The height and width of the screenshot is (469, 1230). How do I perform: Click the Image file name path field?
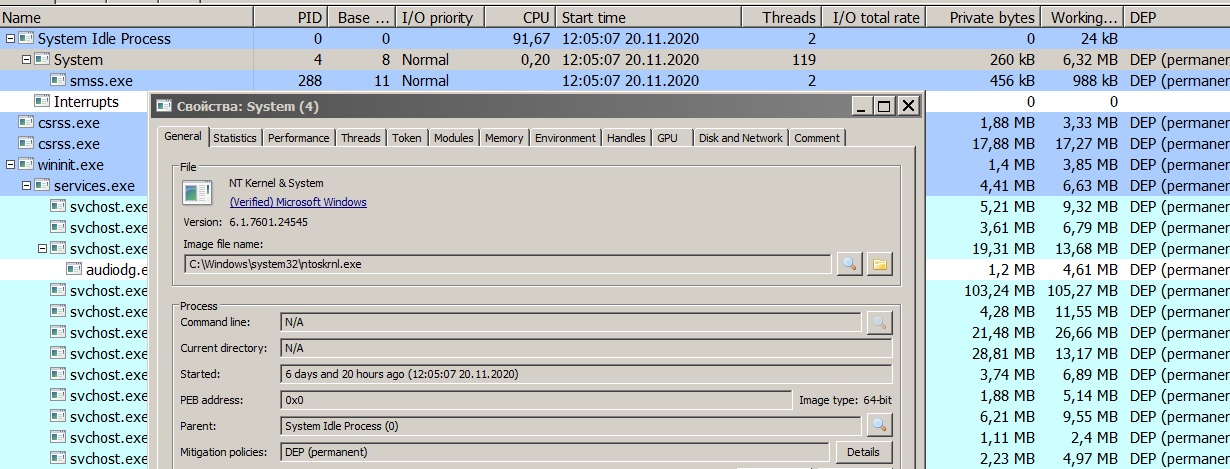[508, 264]
